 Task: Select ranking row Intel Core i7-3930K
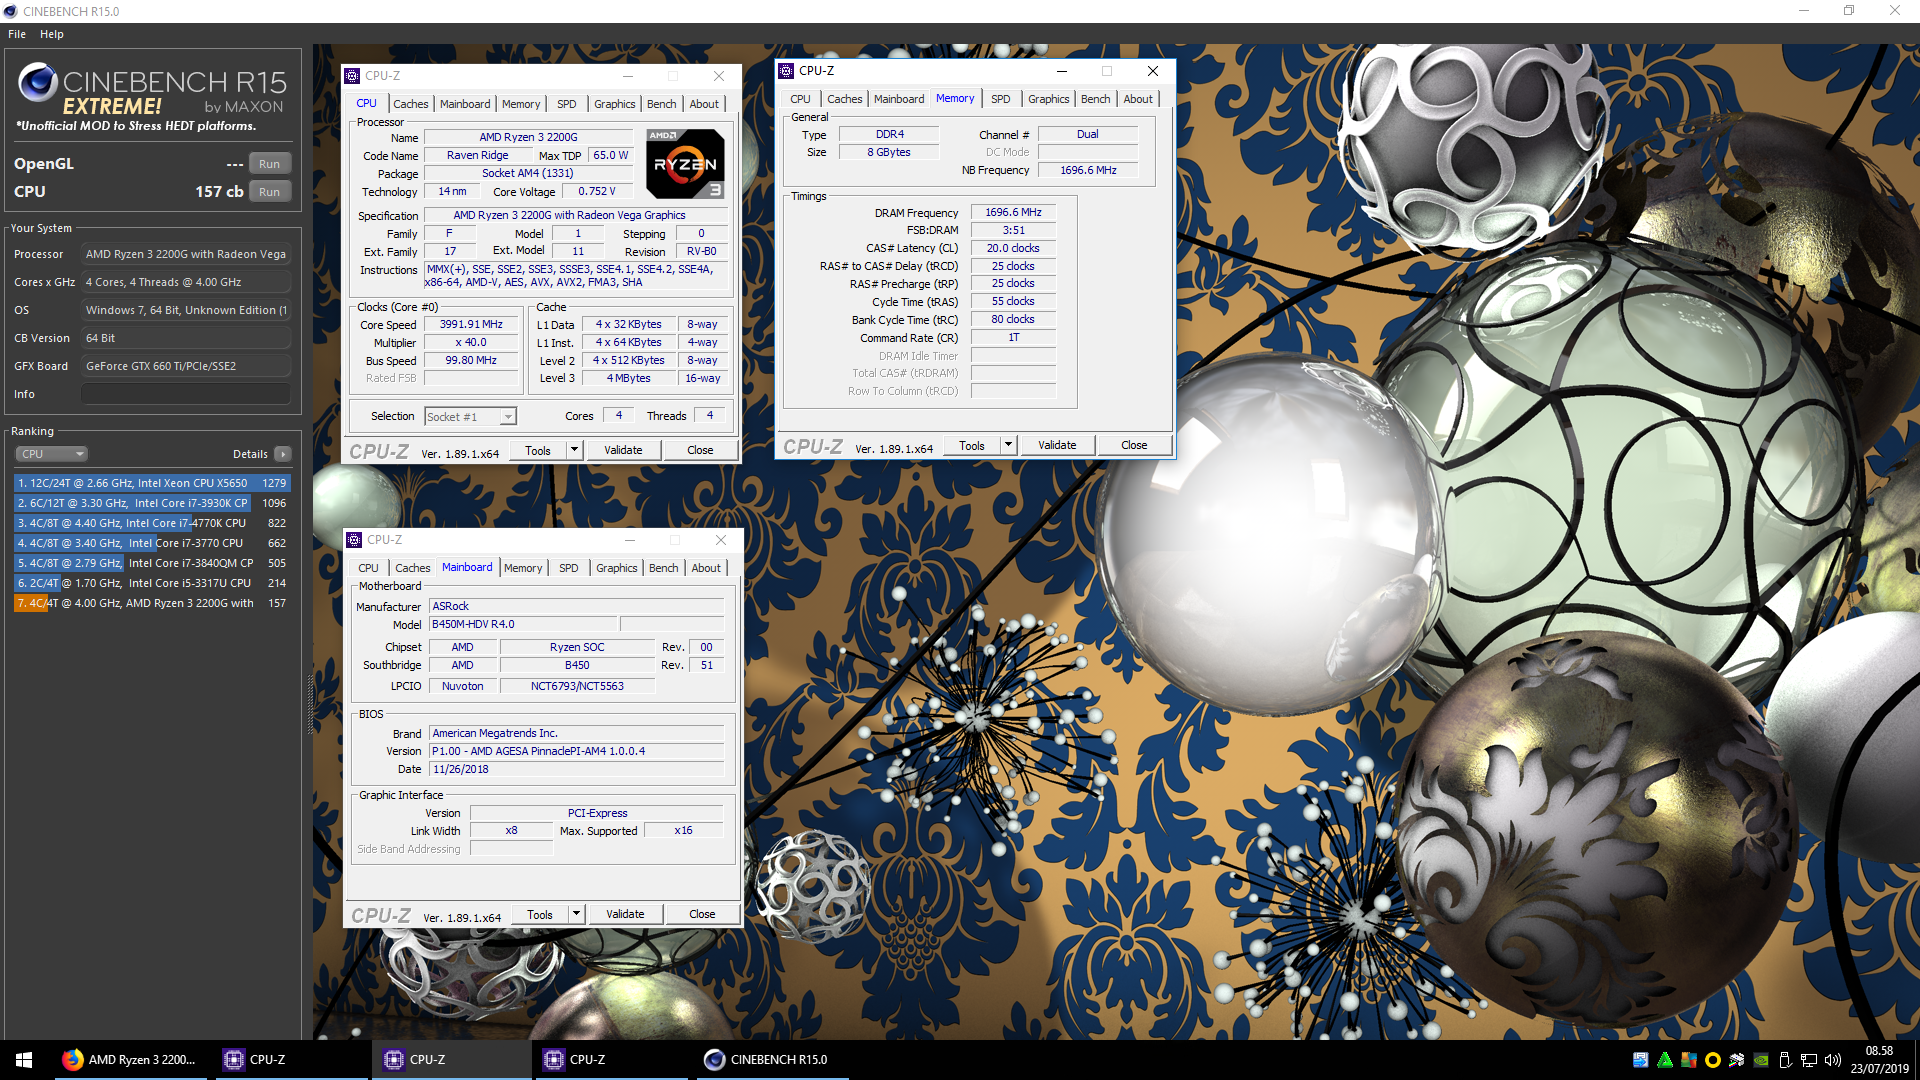coord(152,503)
